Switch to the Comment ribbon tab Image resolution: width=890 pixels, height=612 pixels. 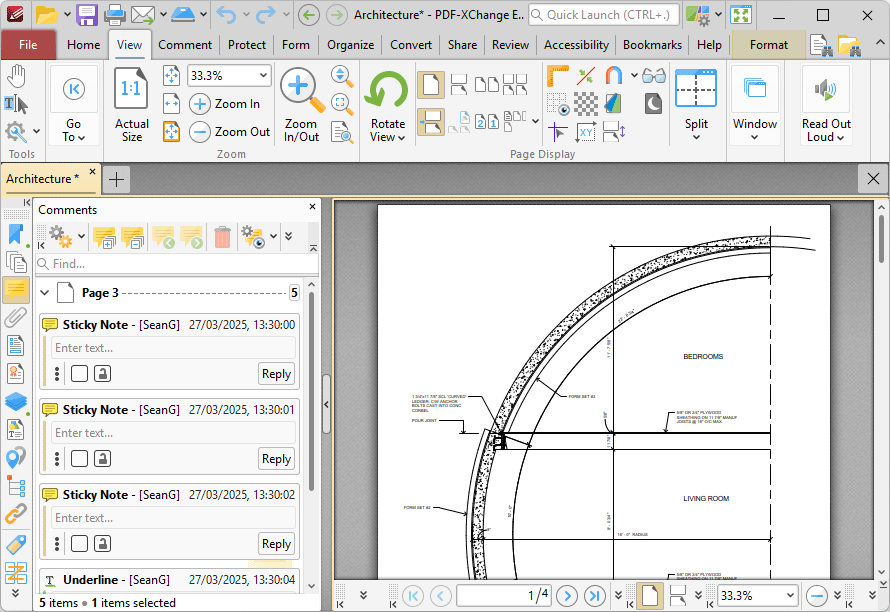click(x=184, y=45)
